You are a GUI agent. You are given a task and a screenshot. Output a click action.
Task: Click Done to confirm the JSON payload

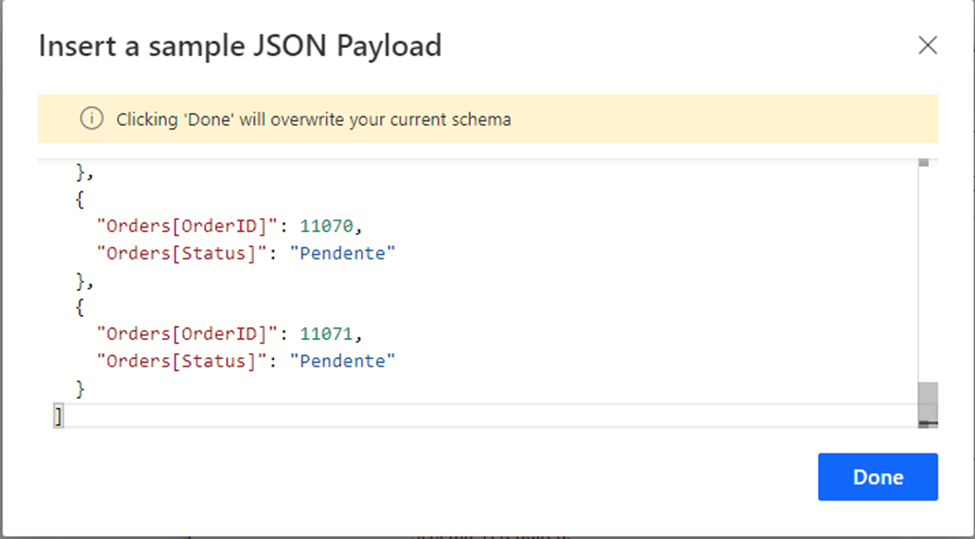(877, 477)
